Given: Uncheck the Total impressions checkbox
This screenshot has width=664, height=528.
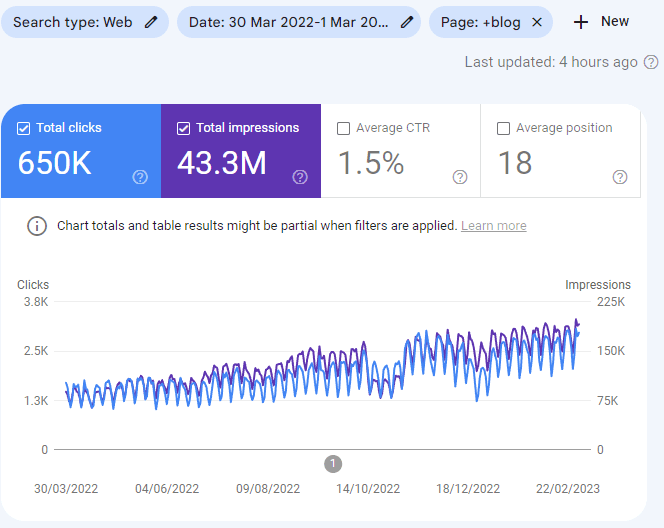Looking at the screenshot, I should point(184,128).
